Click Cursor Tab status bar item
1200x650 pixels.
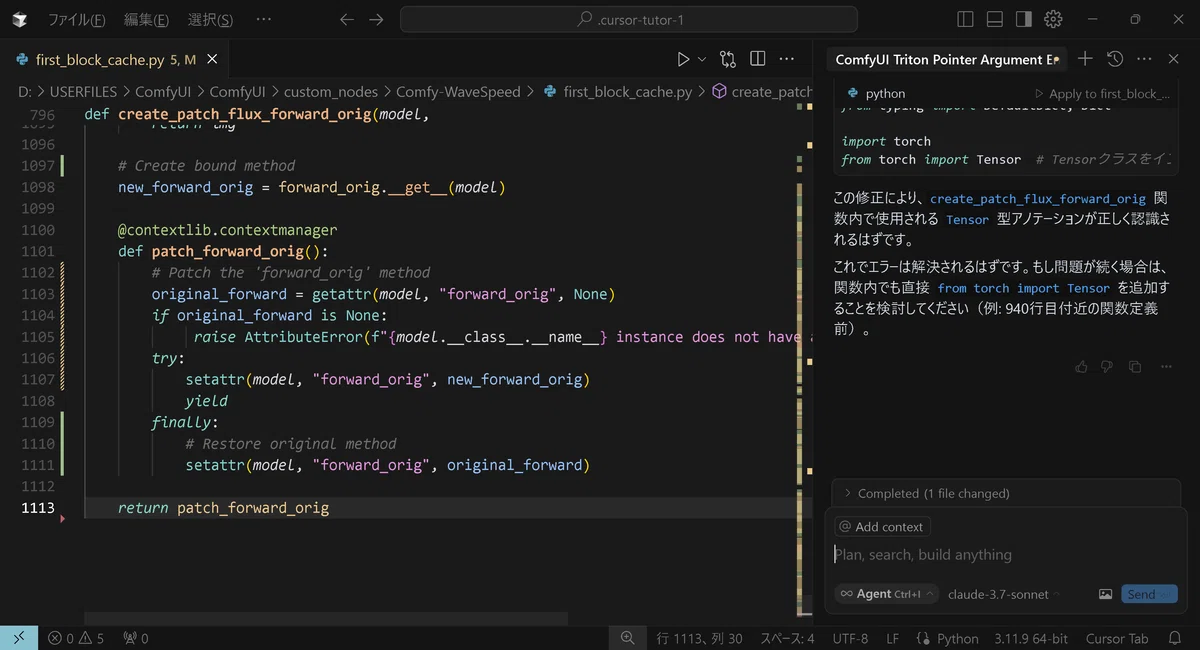click(x=1117, y=638)
